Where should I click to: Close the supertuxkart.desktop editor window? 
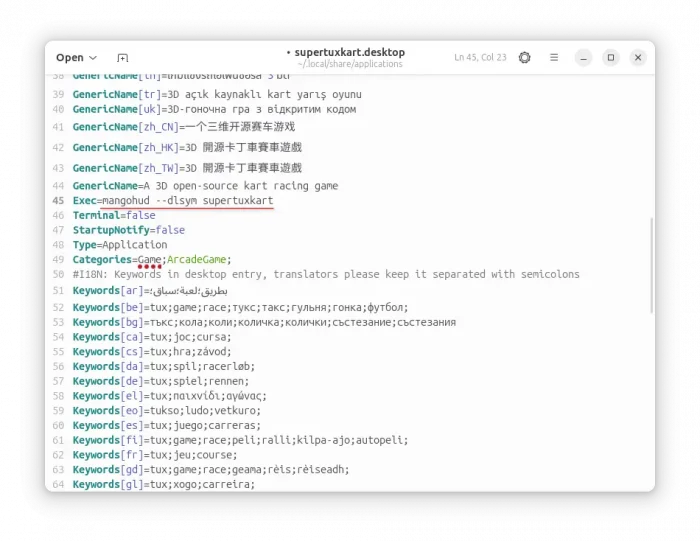[x=638, y=58]
